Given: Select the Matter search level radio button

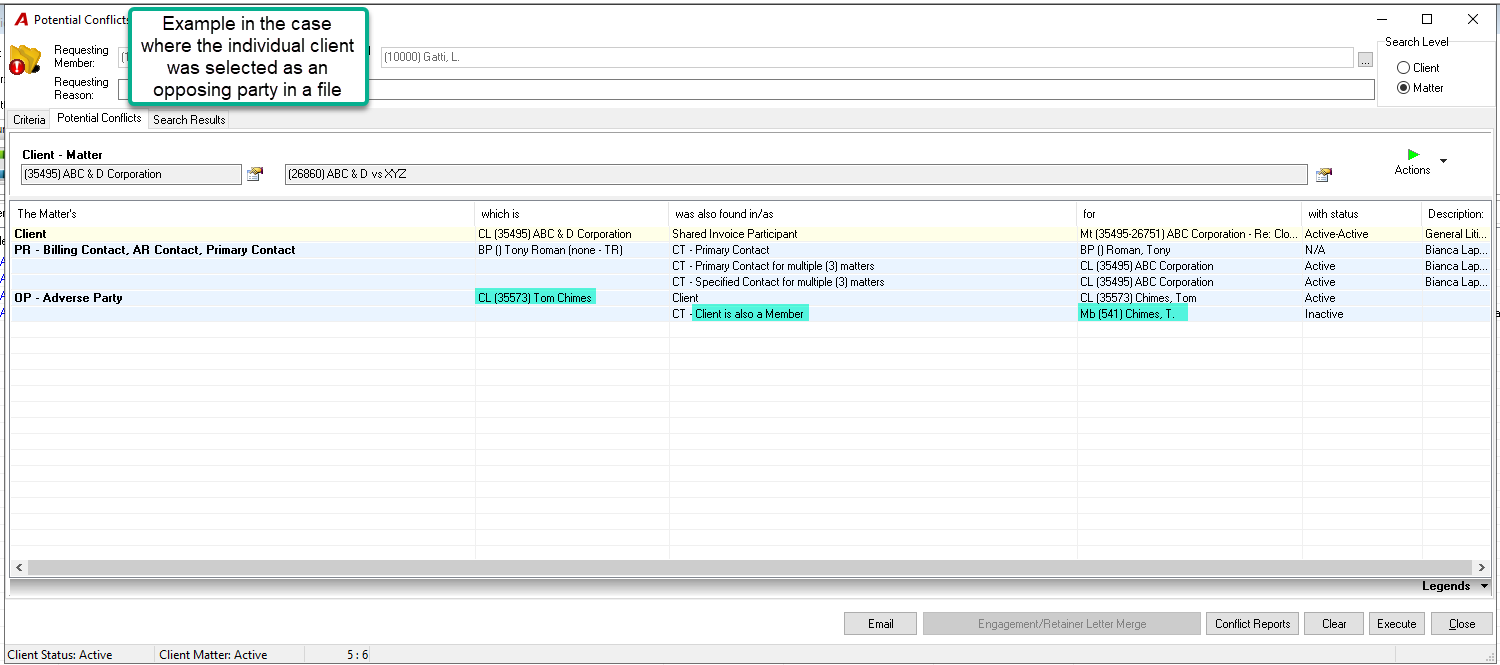Looking at the screenshot, I should 1404,88.
